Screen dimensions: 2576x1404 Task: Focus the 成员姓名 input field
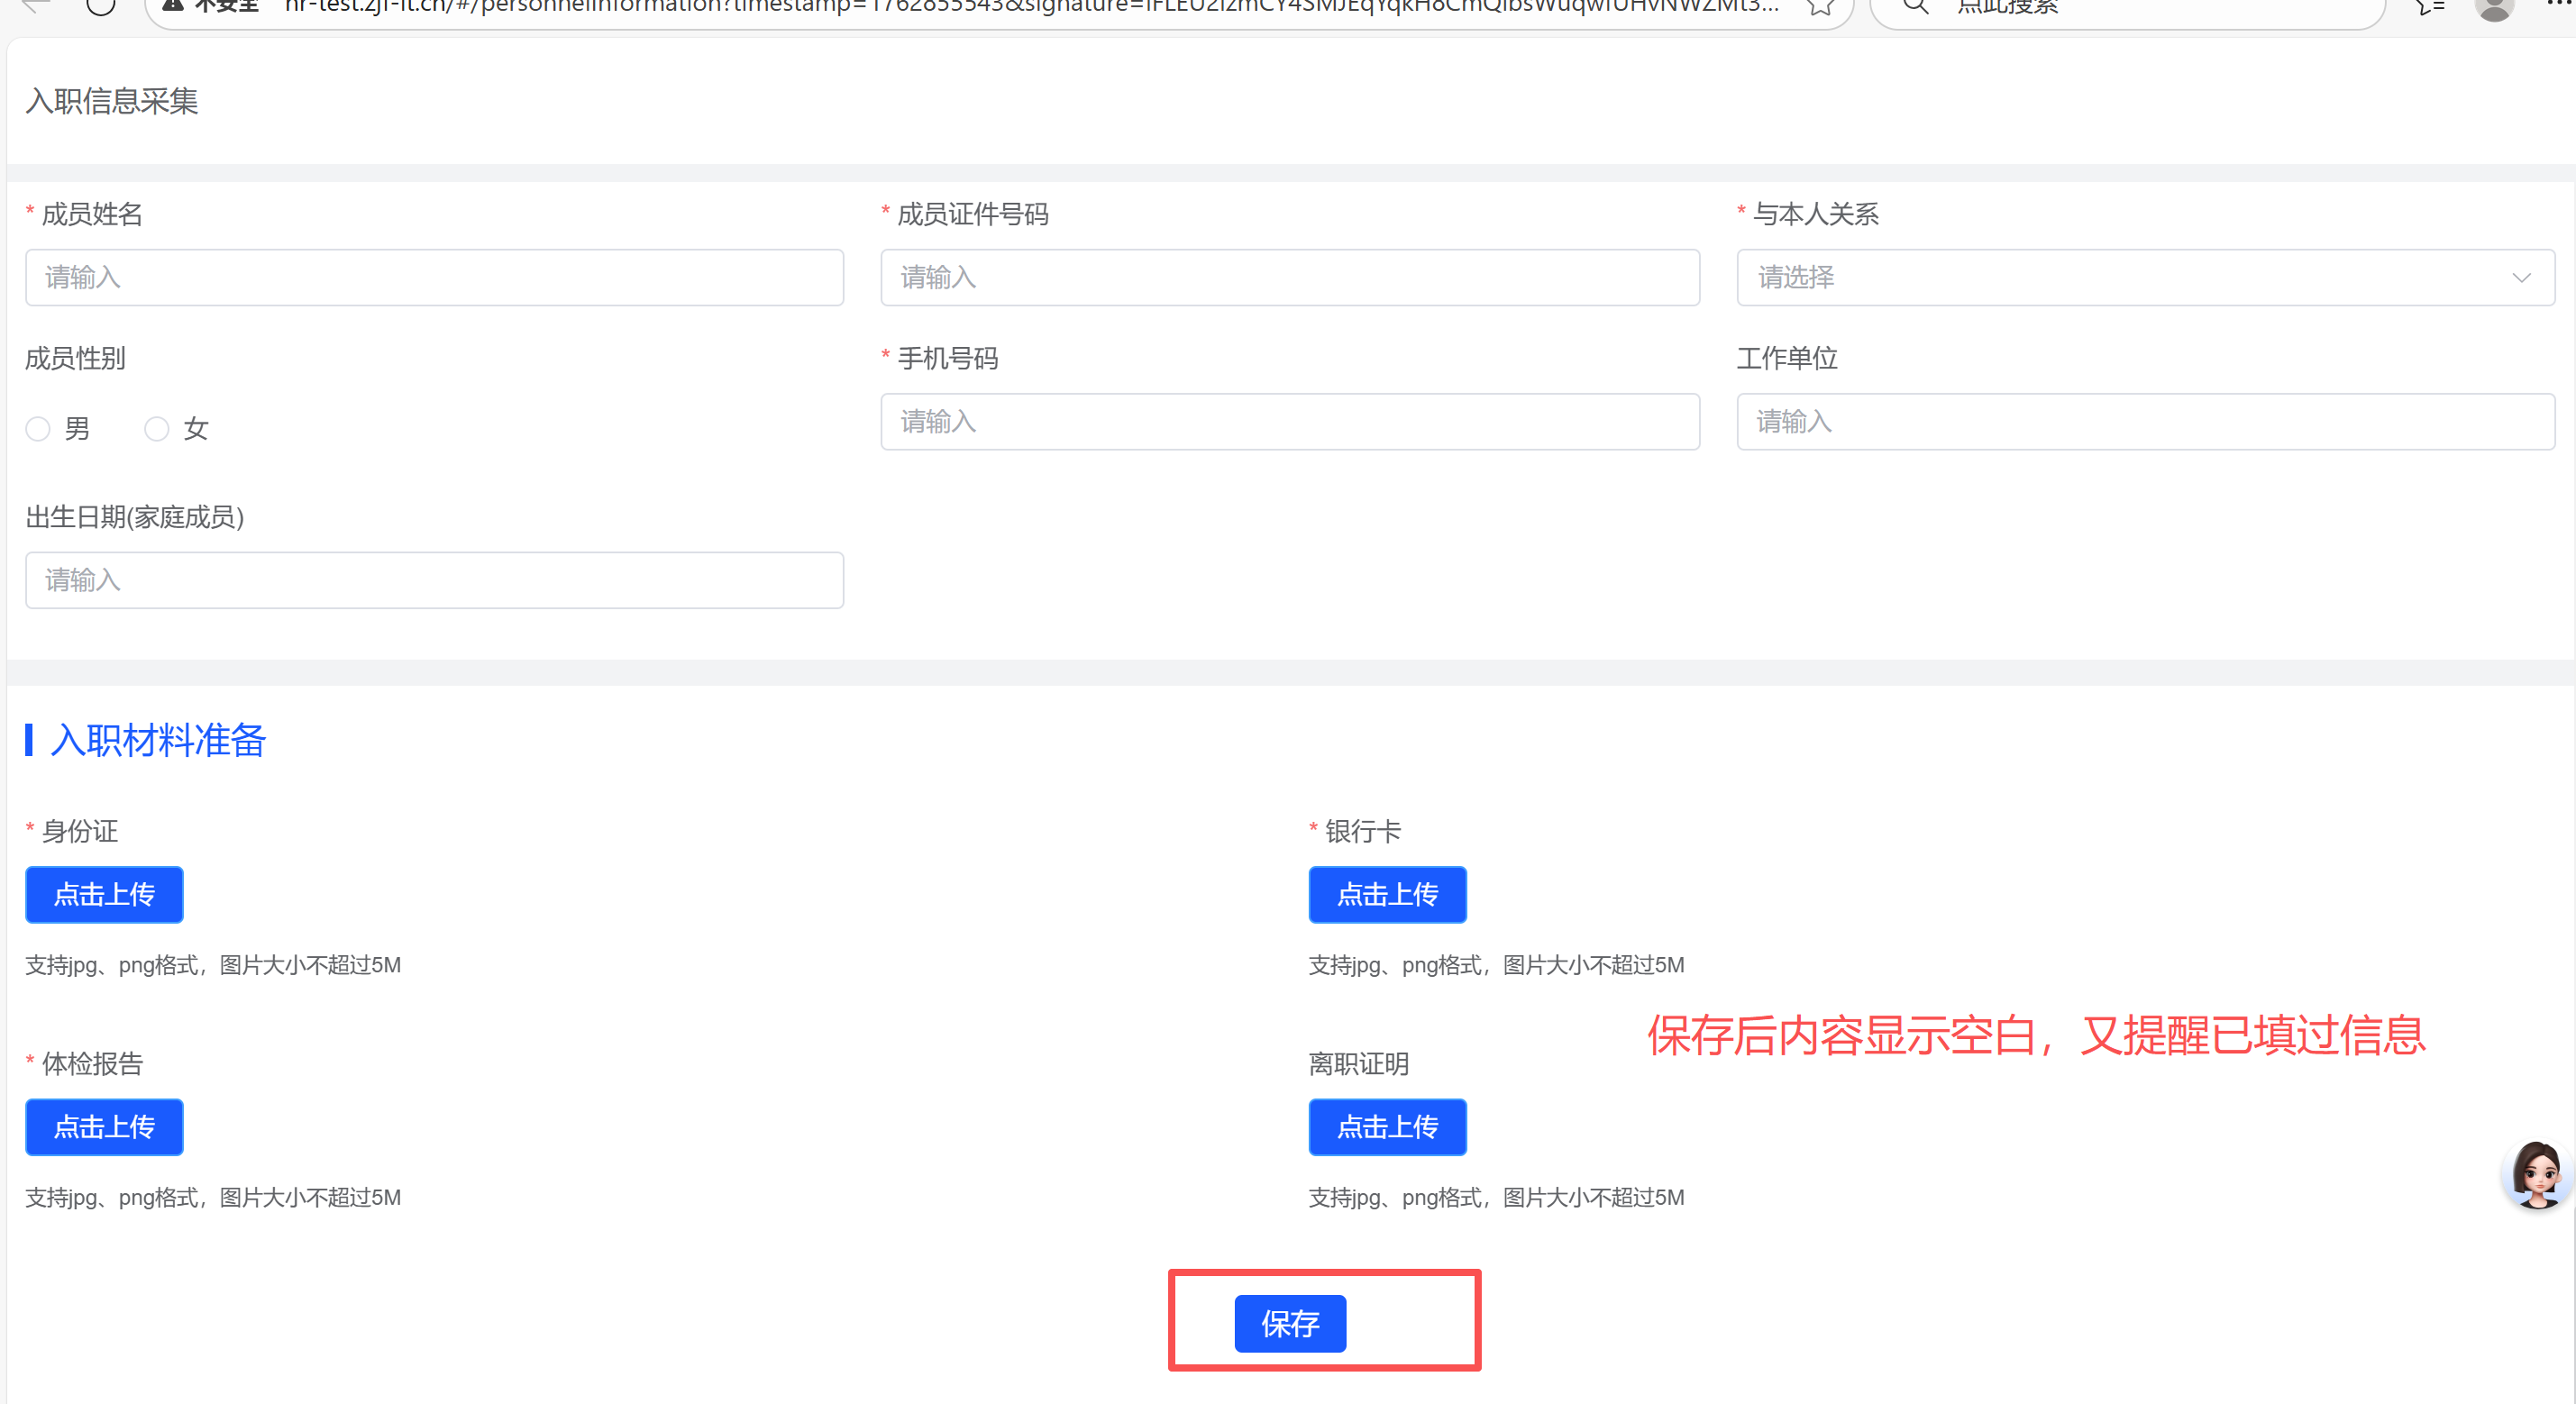point(434,277)
